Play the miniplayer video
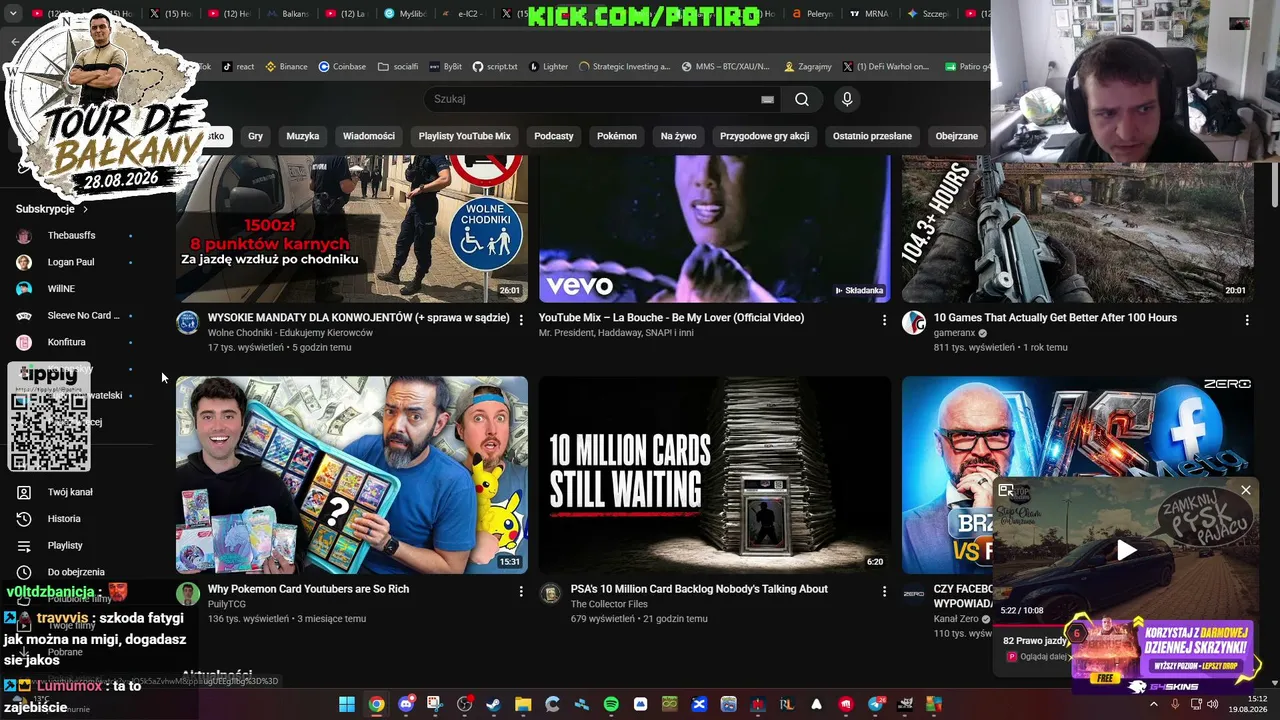Screen dimensions: 1280x720 point(1126,549)
